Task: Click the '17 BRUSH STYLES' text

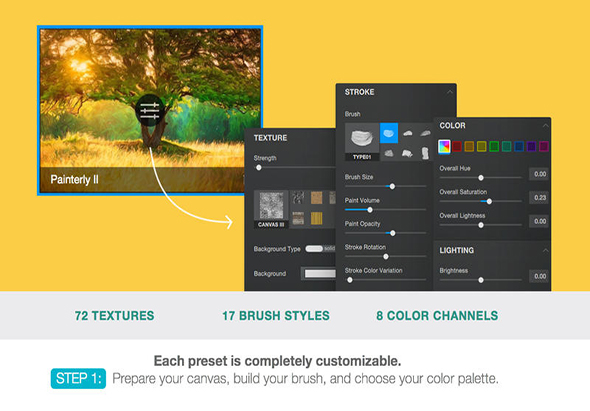Action: click(x=276, y=316)
